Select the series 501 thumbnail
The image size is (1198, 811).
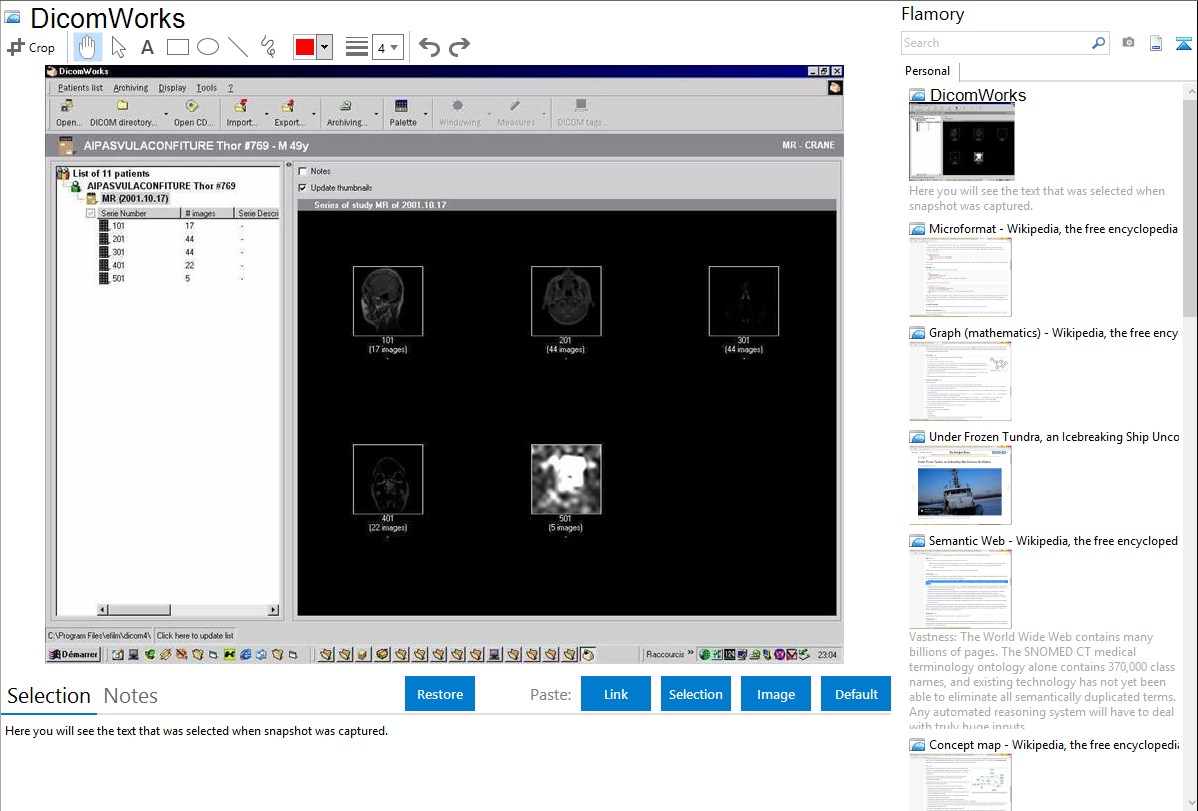pyautogui.click(x=566, y=479)
